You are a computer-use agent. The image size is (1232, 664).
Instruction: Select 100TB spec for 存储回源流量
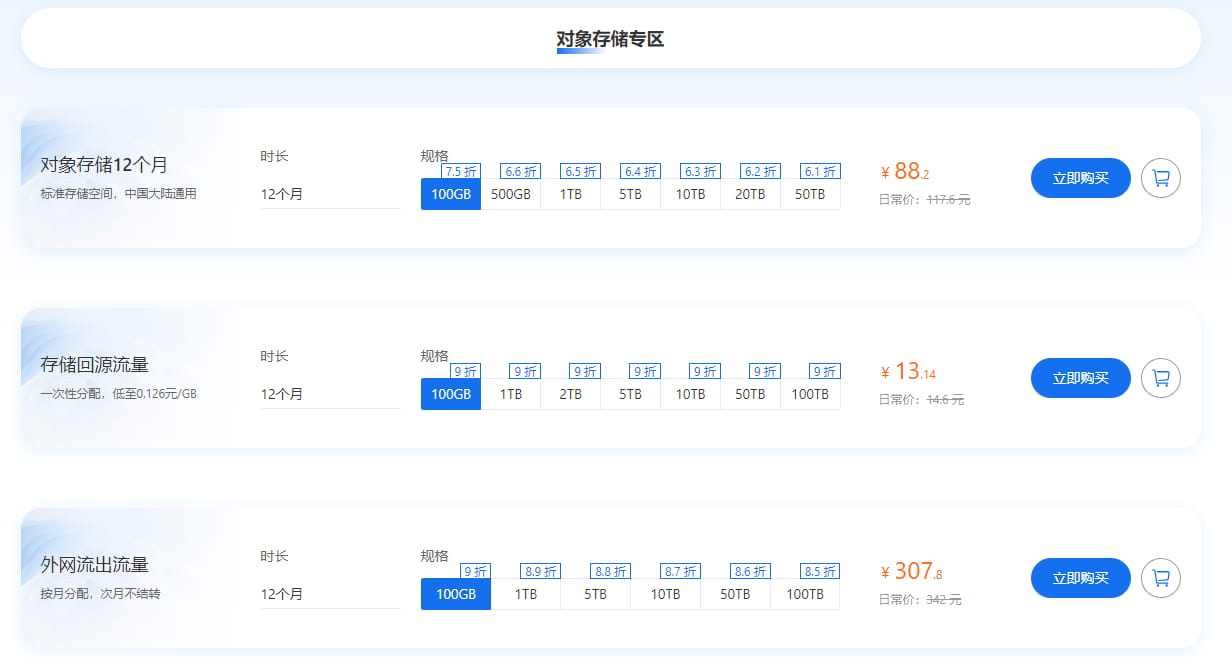(x=811, y=394)
